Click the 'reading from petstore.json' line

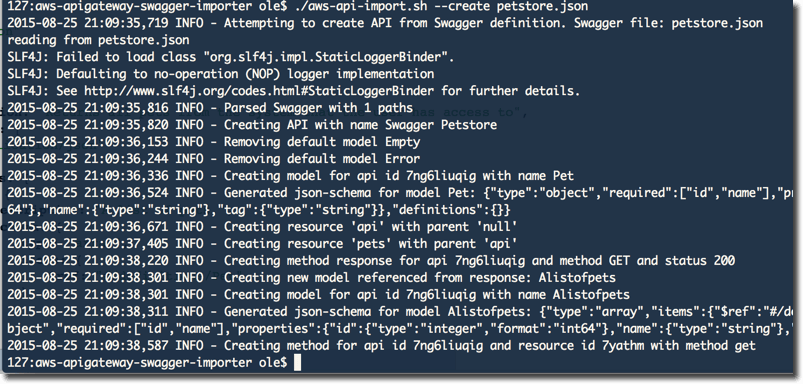[98, 40]
